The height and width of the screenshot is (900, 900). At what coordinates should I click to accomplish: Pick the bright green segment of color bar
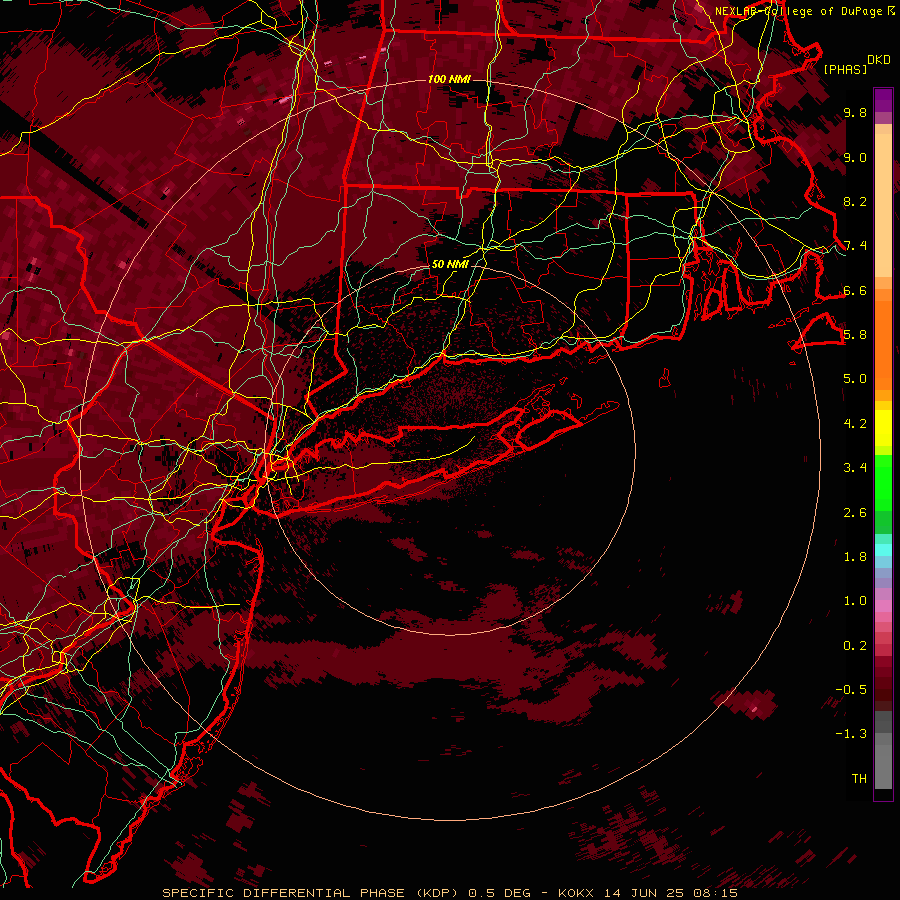click(883, 482)
